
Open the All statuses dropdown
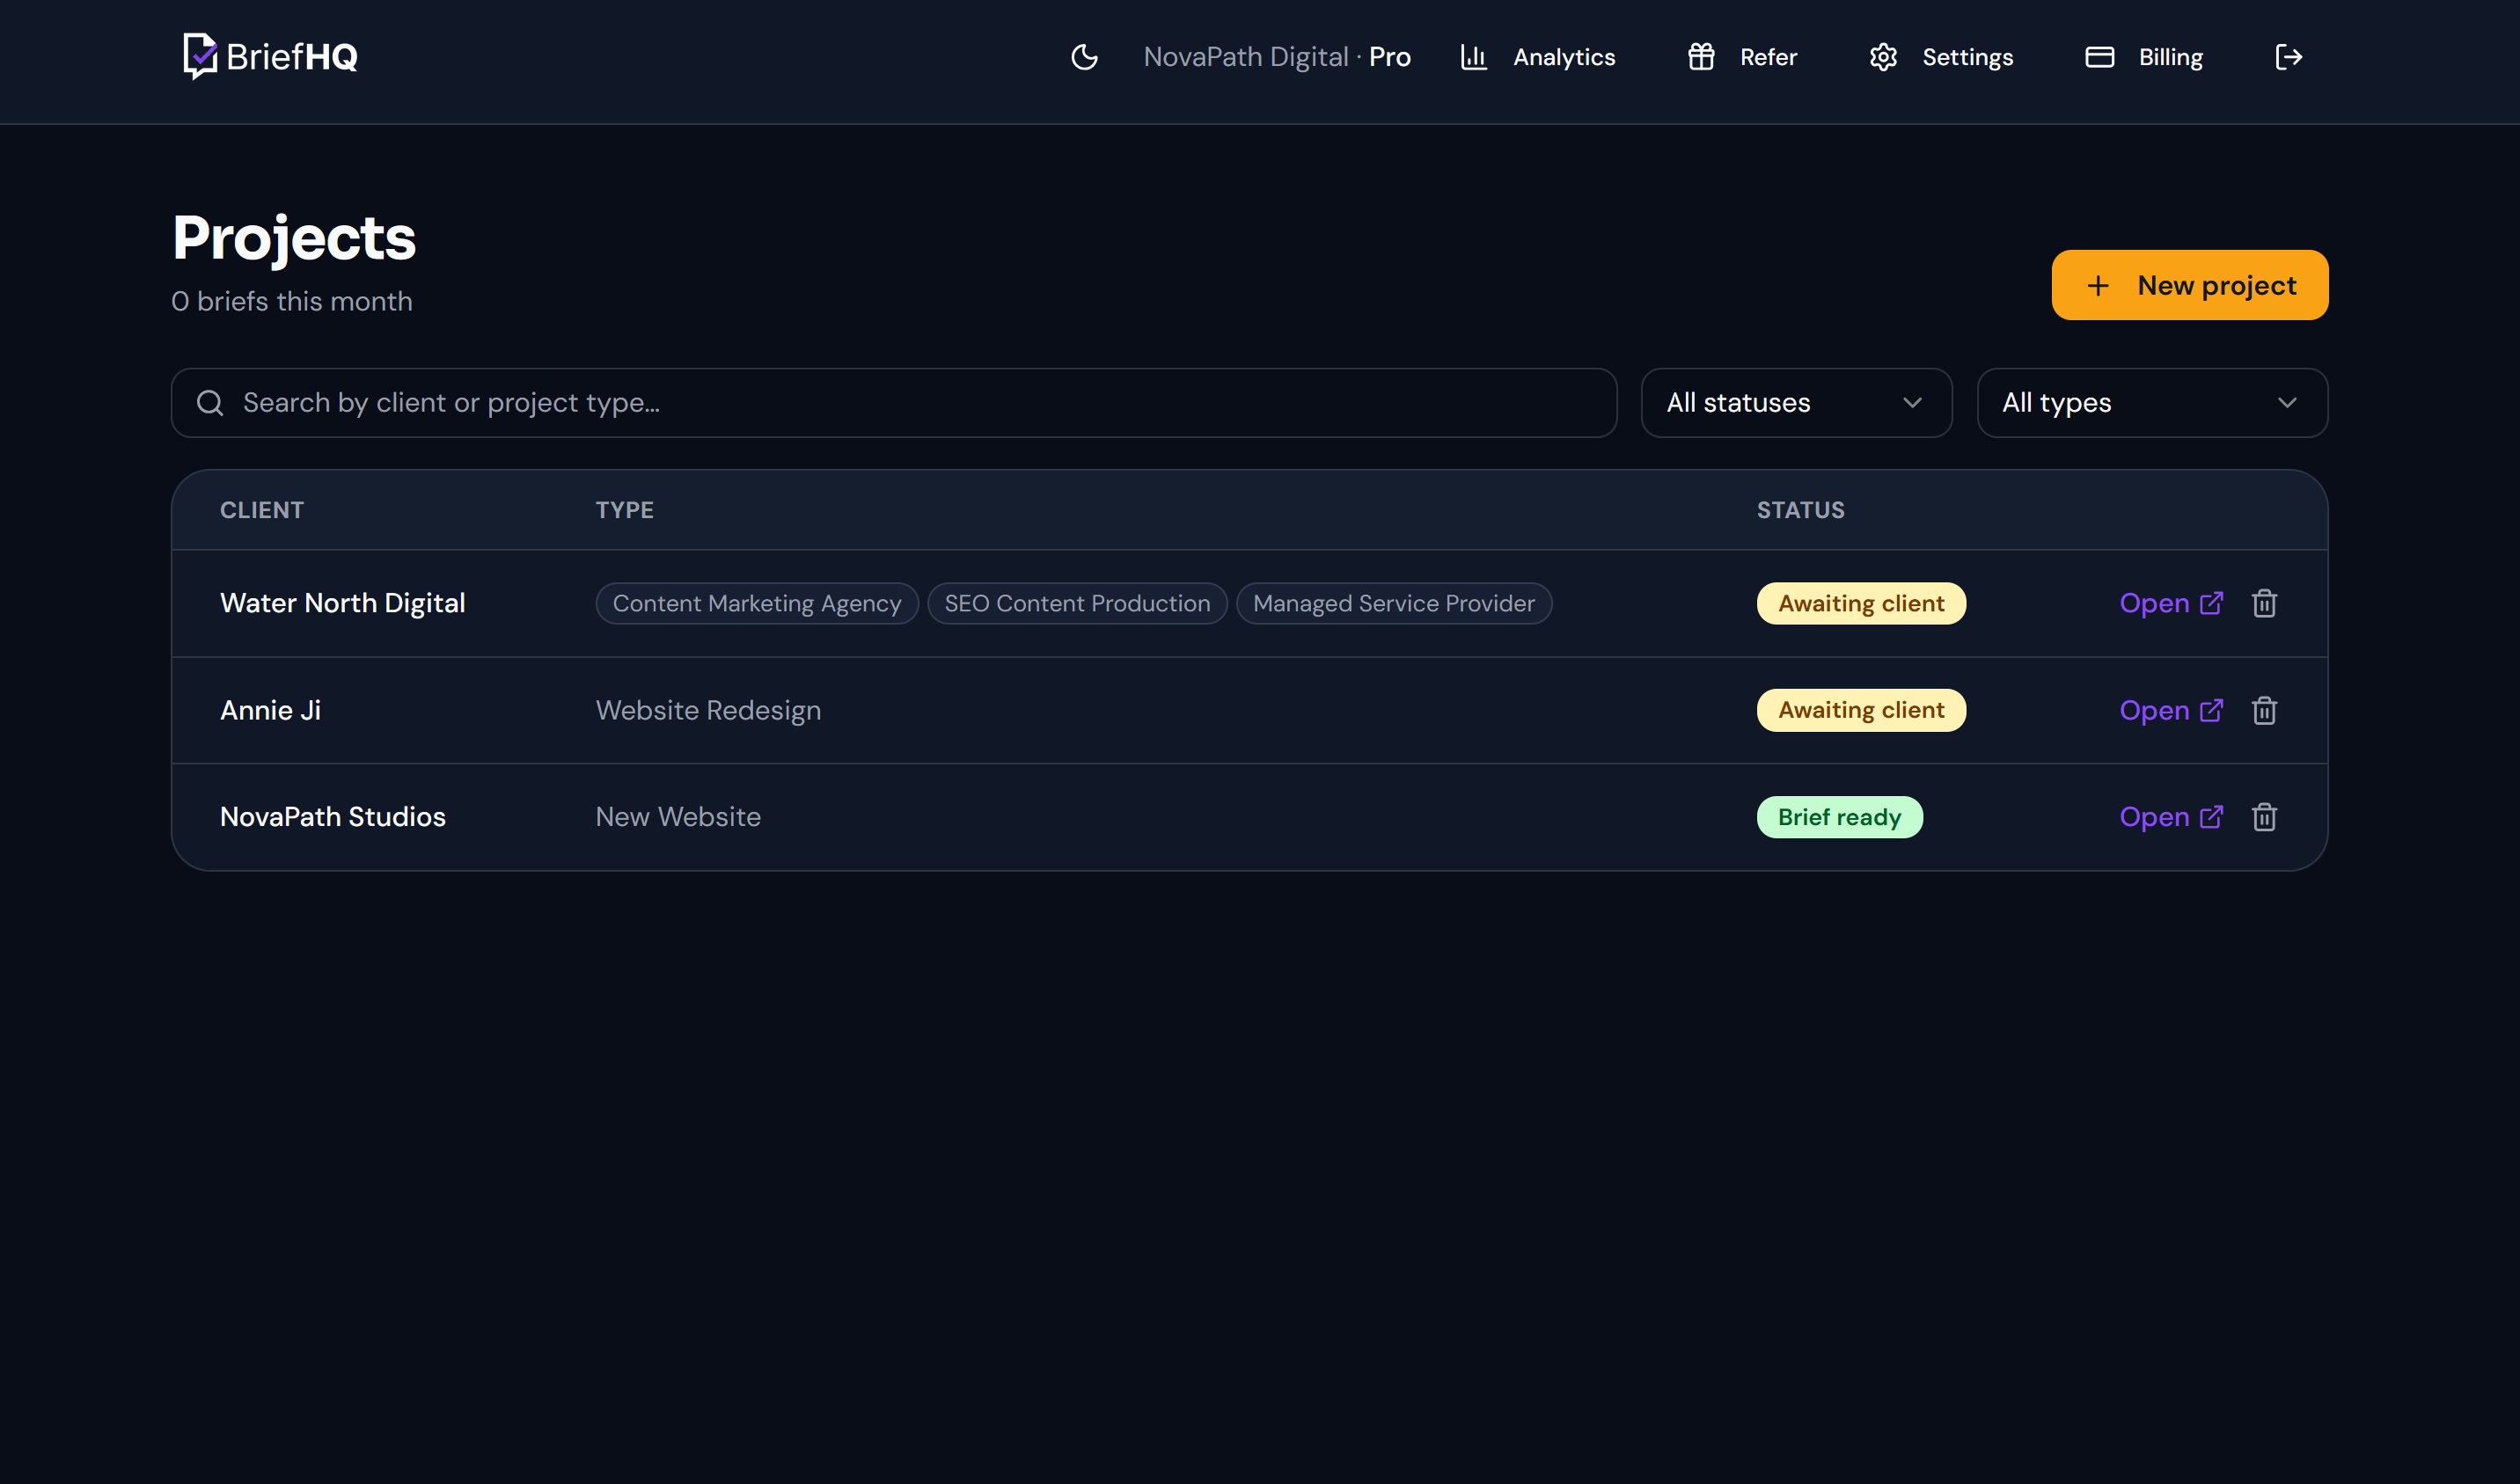tap(1796, 403)
